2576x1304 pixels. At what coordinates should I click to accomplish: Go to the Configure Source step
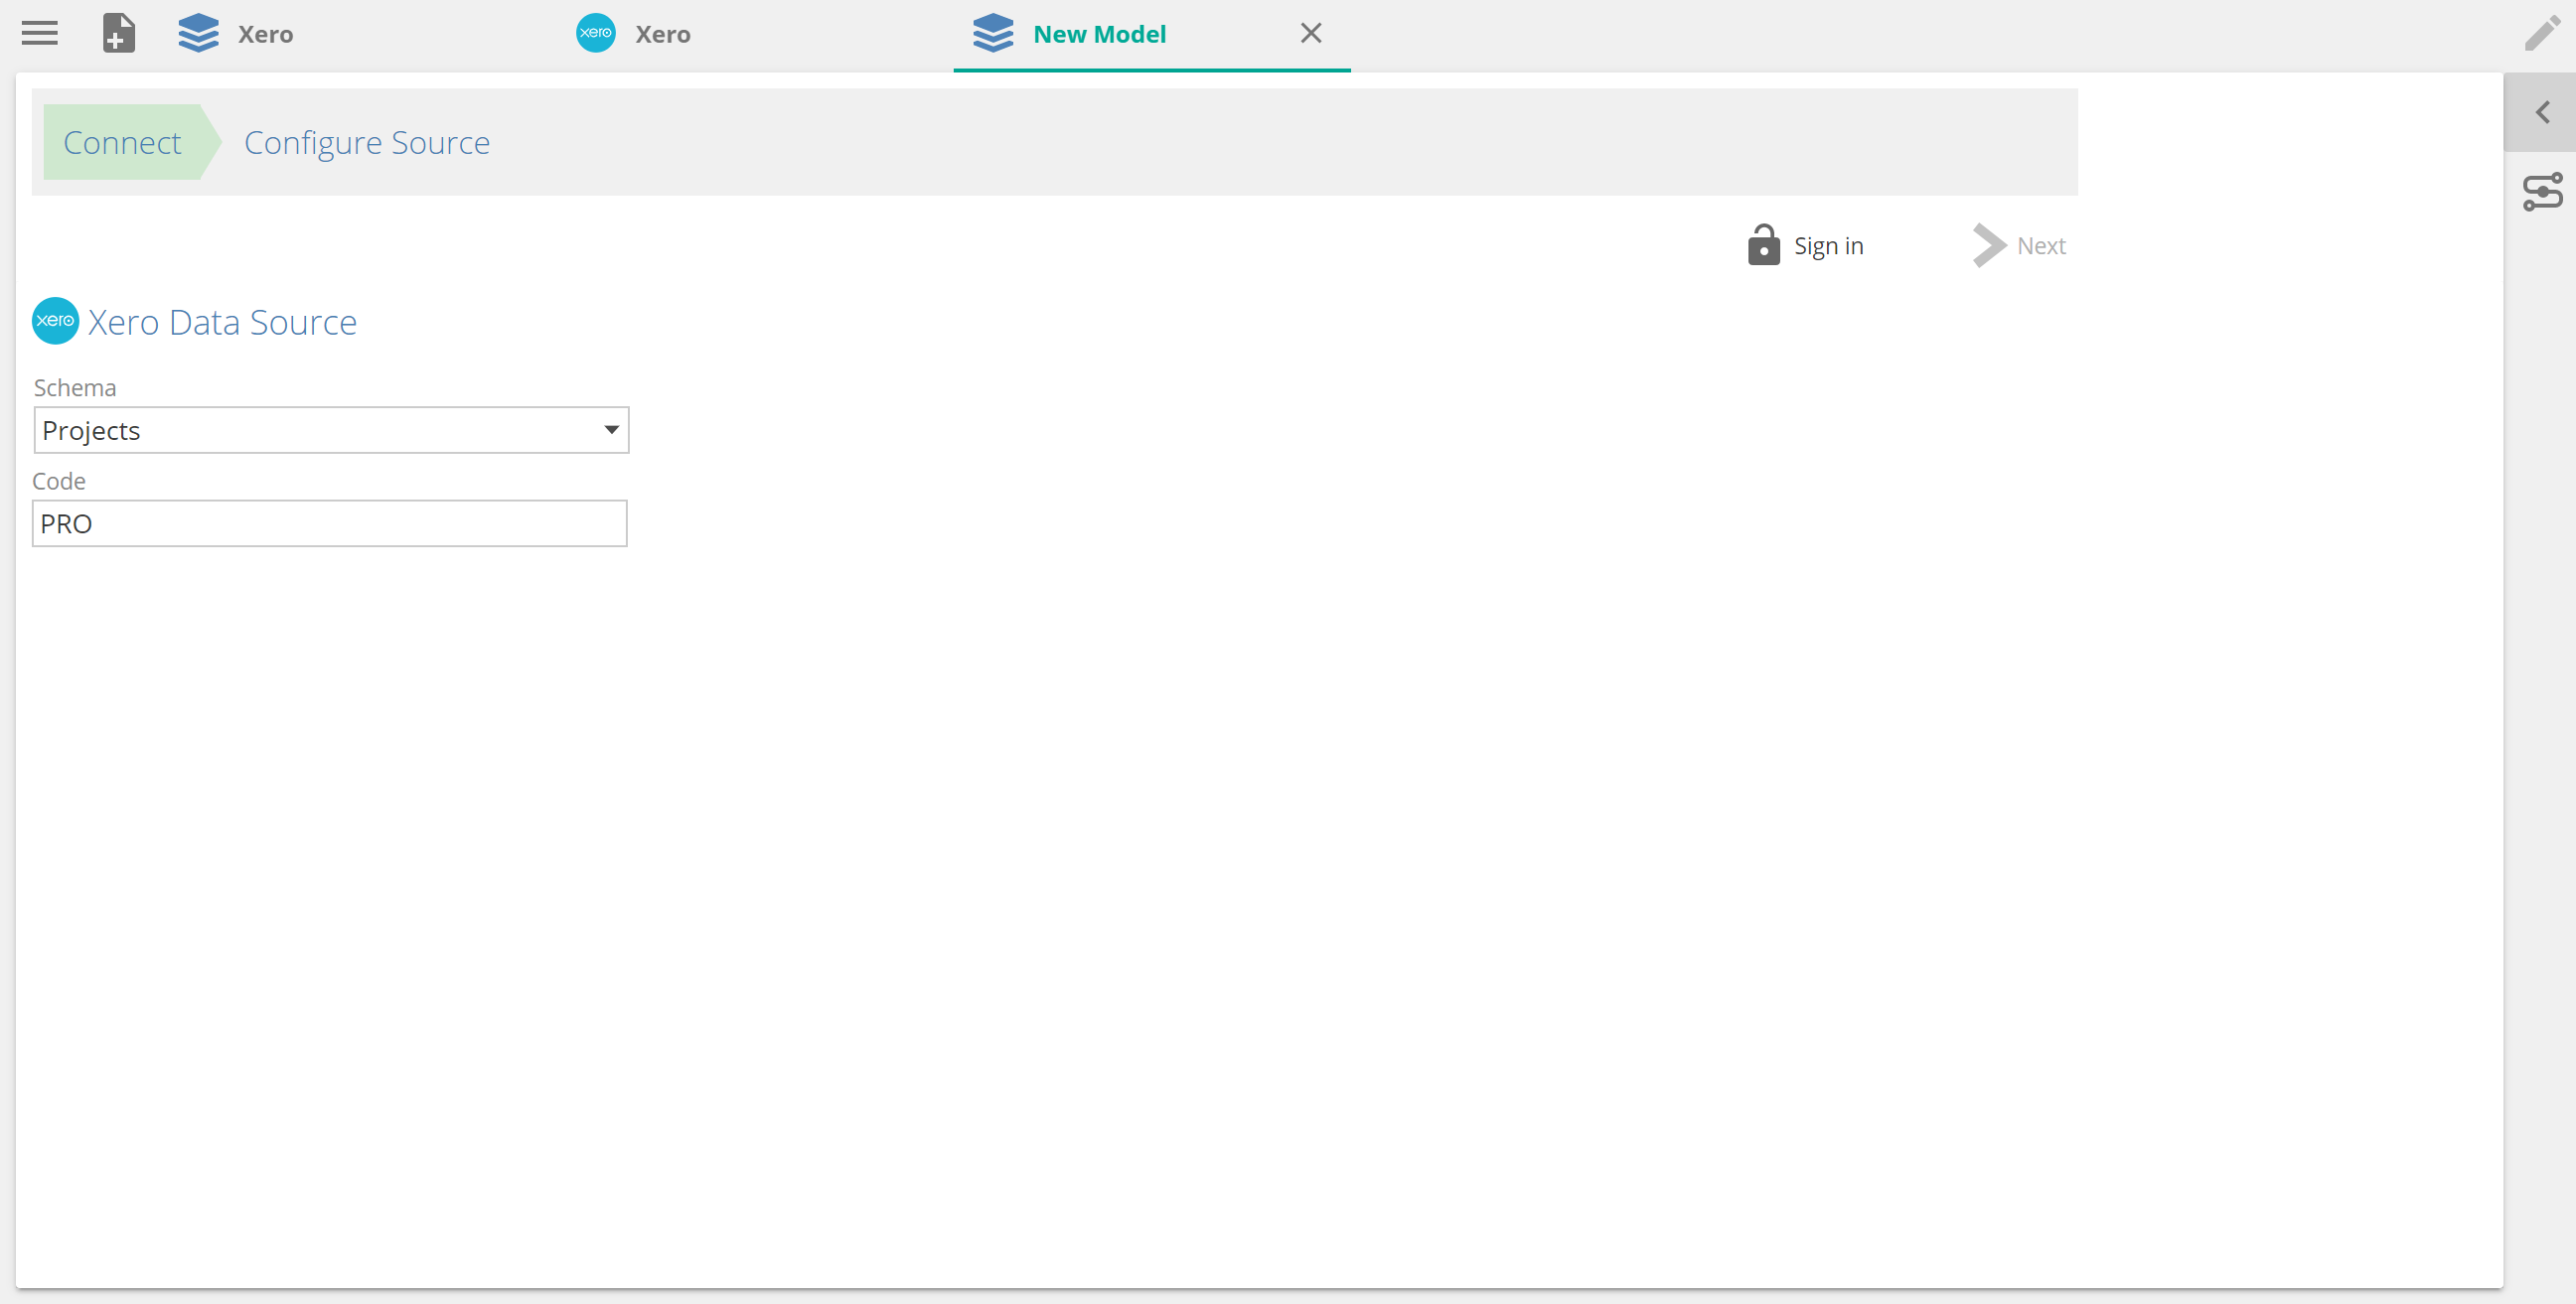(x=367, y=142)
